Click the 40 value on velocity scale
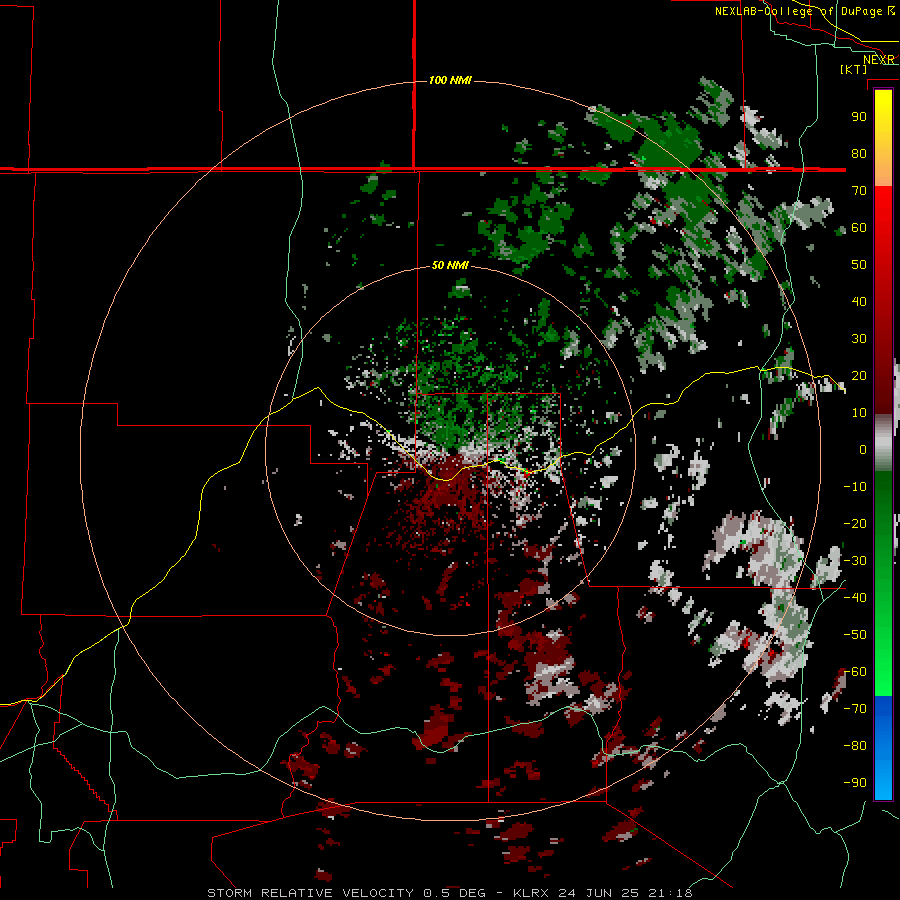This screenshot has width=900, height=900. [859, 301]
